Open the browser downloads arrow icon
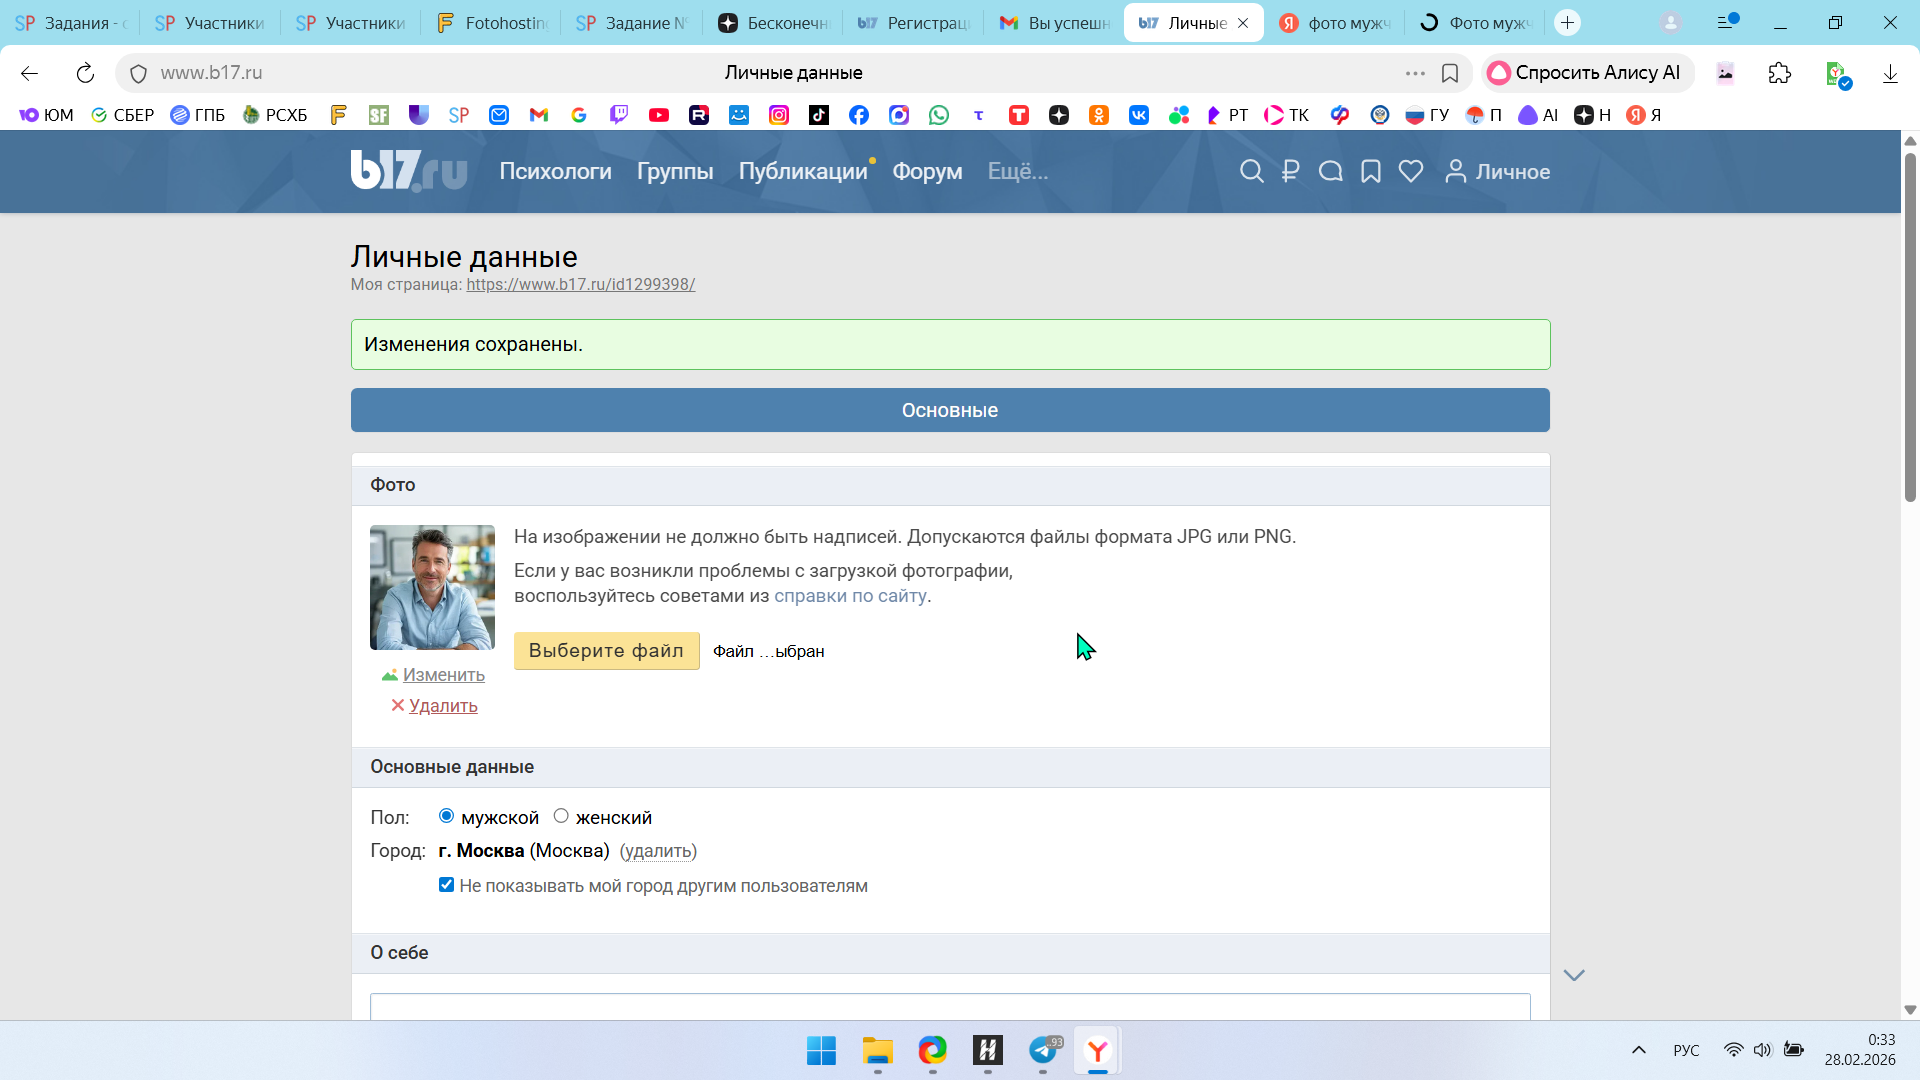 click(x=1890, y=73)
